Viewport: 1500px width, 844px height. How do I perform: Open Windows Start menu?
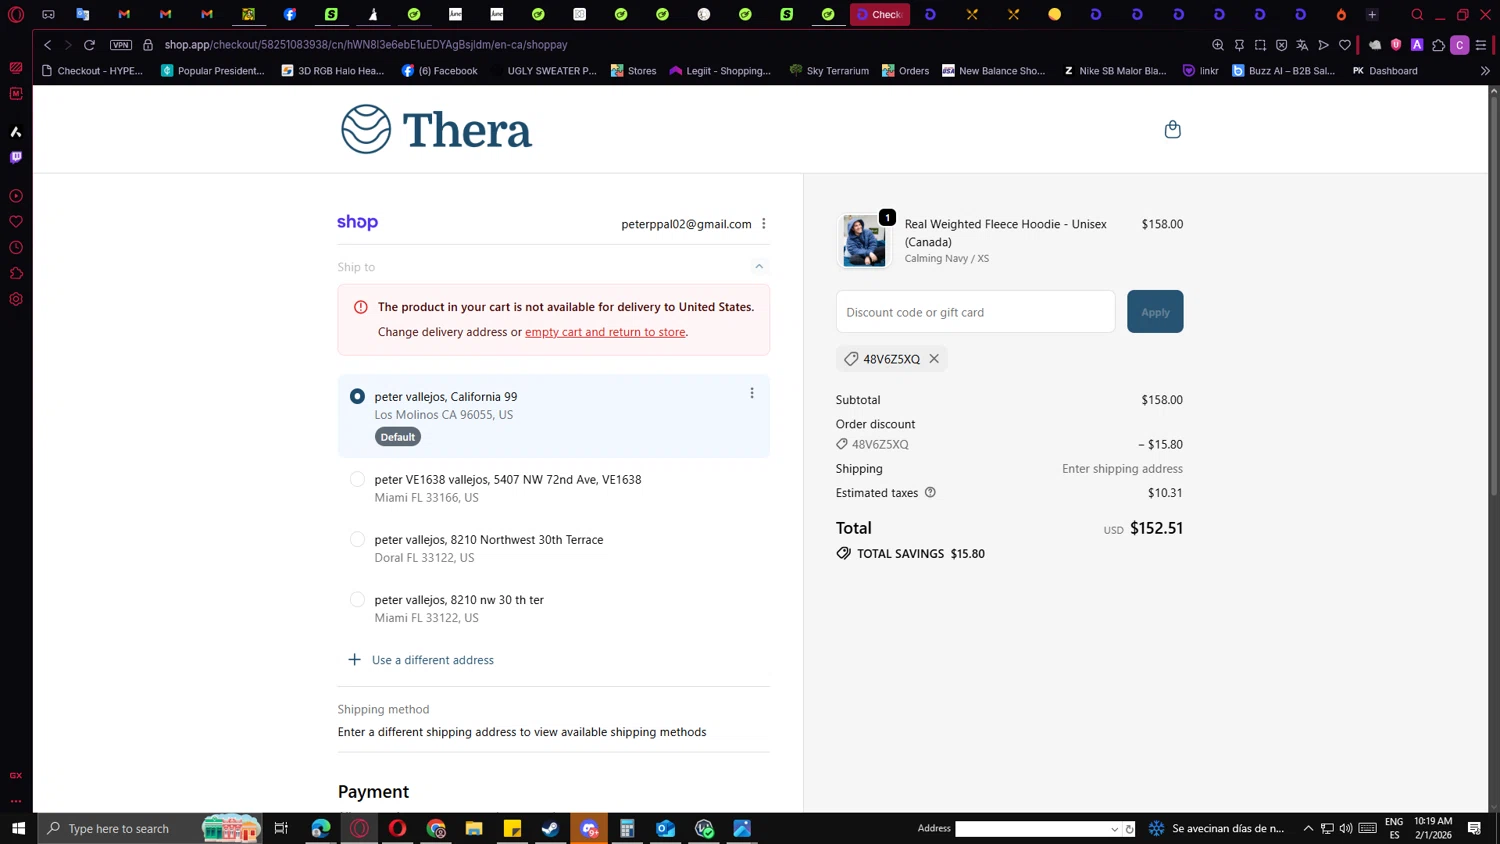click(x=18, y=828)
